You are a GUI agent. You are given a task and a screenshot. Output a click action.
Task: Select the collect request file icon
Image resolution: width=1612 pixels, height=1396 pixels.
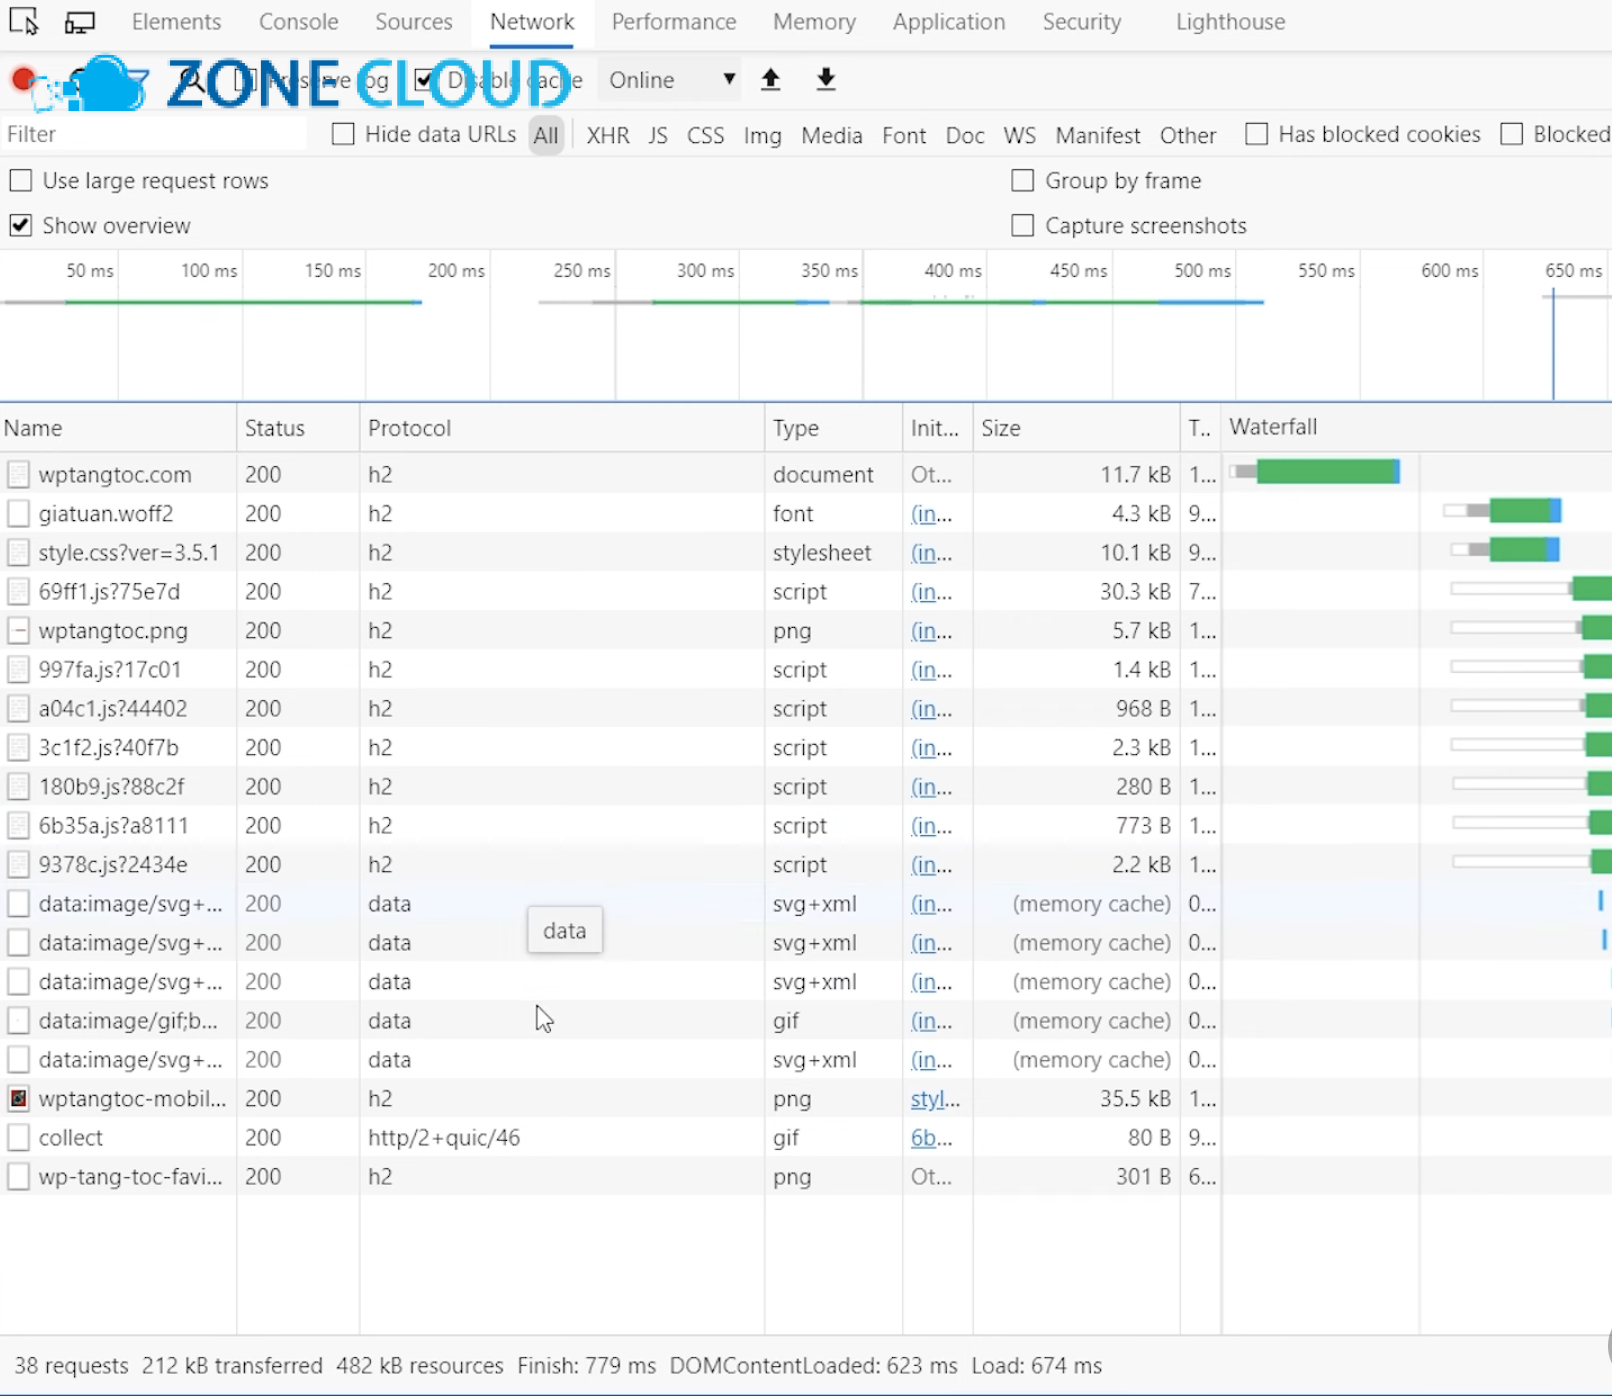point(18,1137)
